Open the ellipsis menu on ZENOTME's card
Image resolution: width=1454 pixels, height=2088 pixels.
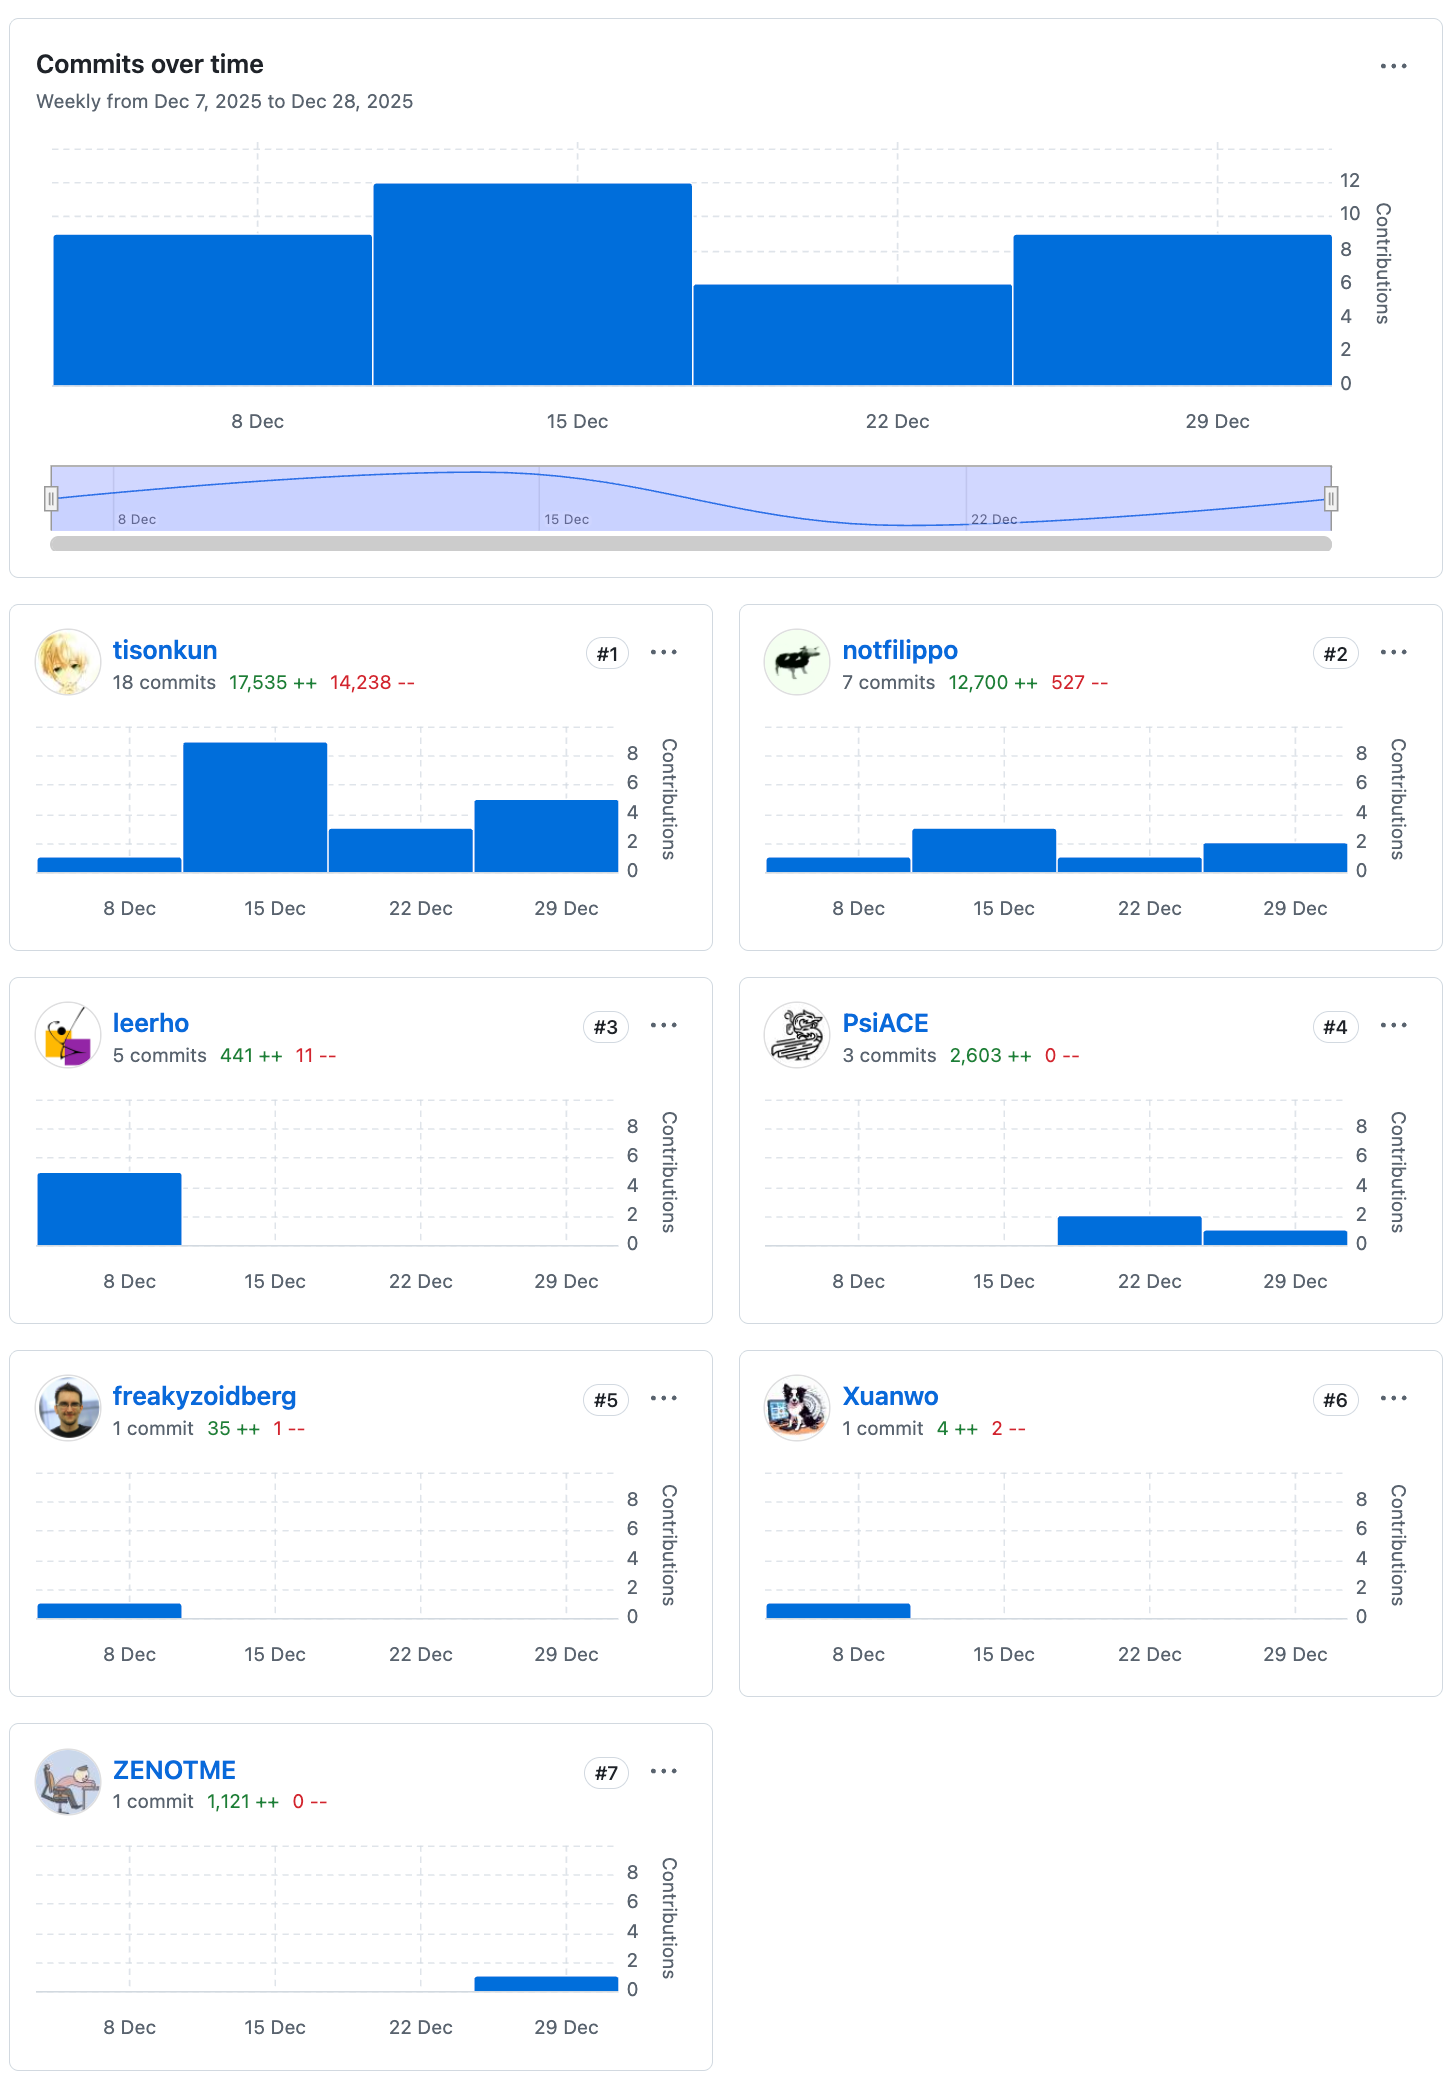point(664,1772)
